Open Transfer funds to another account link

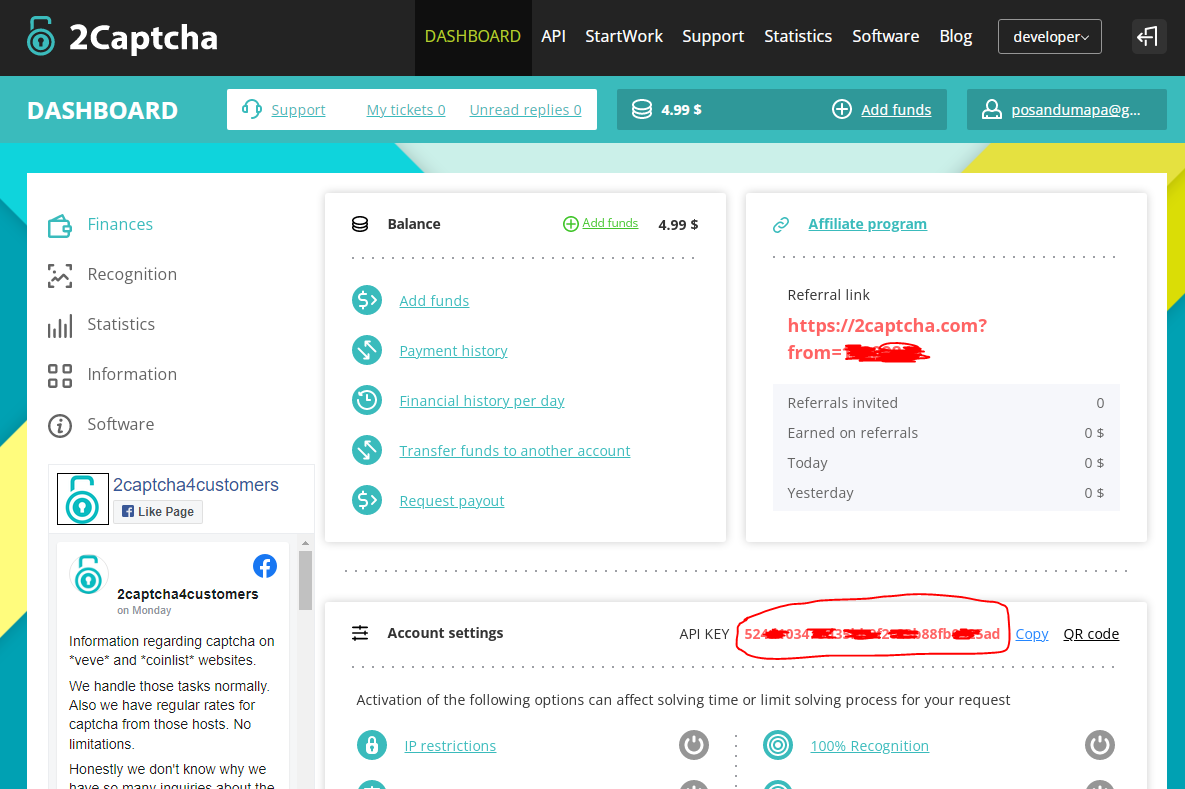click(x=514, y=451)
